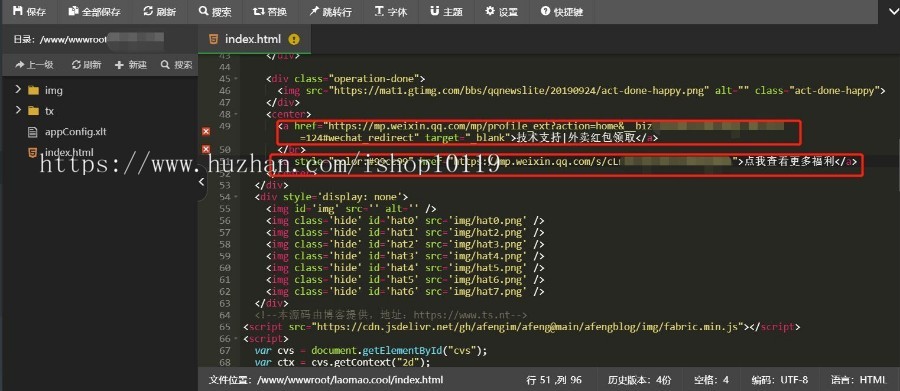
Task: Select the img folder in the file tree
Action: 53,90
